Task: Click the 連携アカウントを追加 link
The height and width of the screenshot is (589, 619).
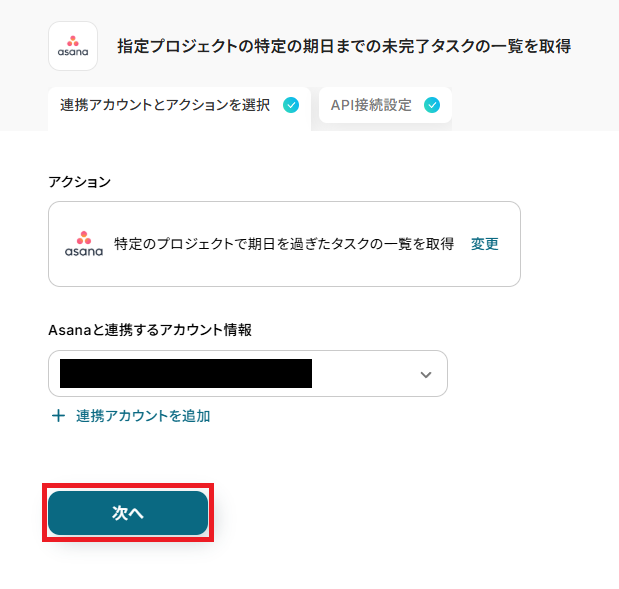Action: (x=143, y=416)
